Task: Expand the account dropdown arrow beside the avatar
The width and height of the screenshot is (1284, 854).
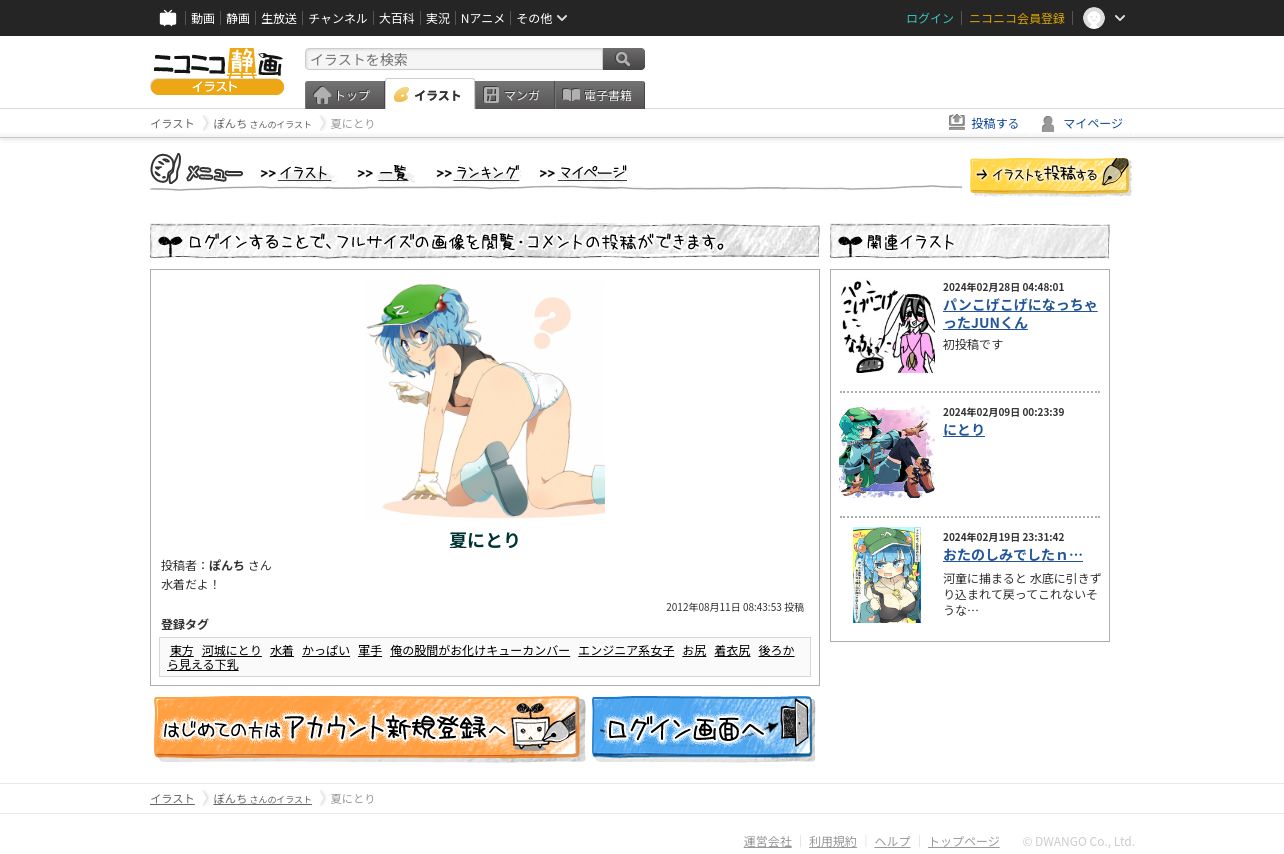Action: click(1120, 18)
